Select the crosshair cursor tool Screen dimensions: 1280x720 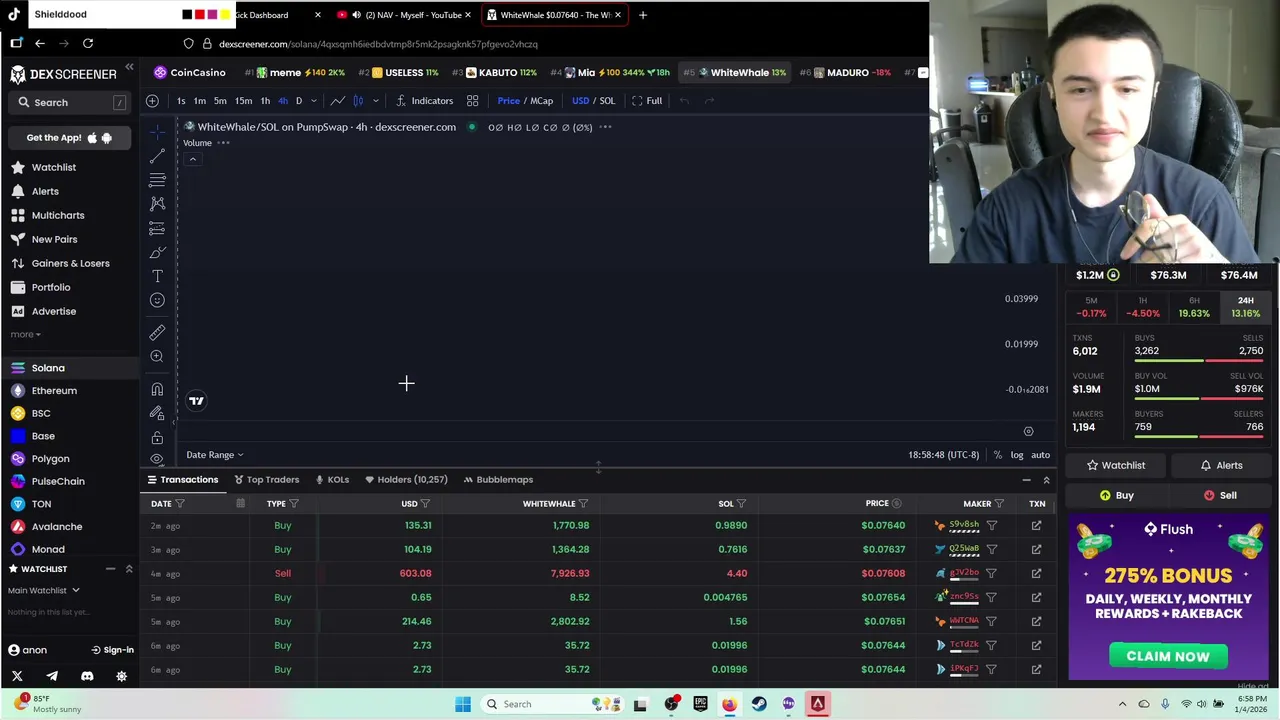click(157, 132)
